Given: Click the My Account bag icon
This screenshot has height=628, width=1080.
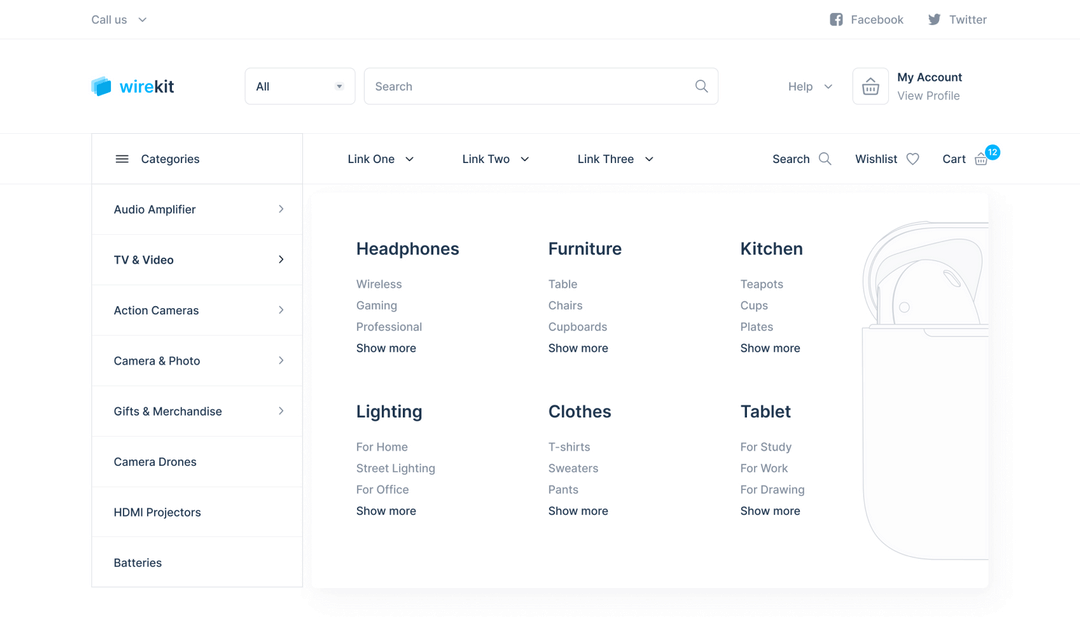Looking at the screenshot, I should tap(870, 86).
